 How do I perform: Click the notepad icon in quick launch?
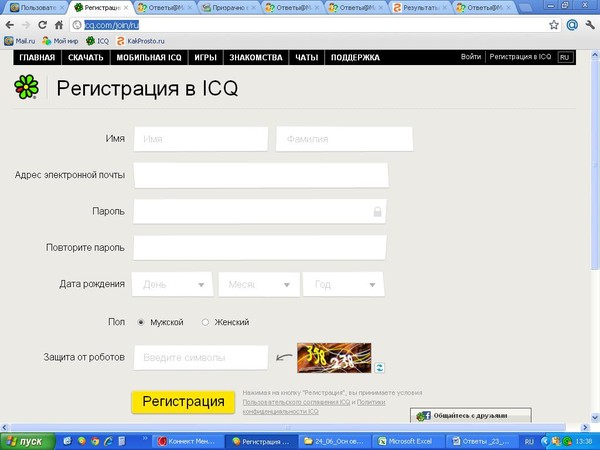122,442
